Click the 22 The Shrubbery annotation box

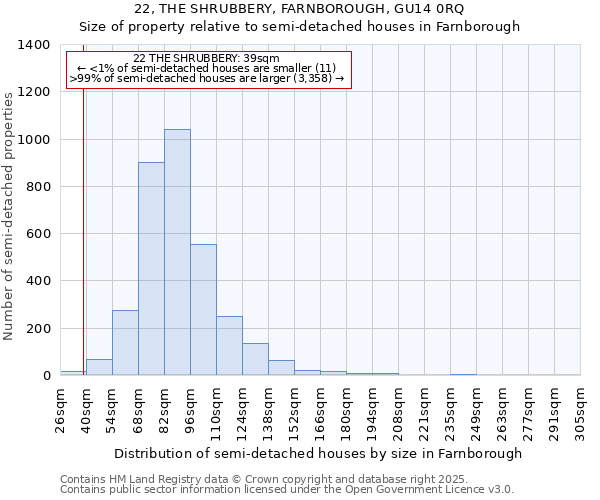pos(209,69)
